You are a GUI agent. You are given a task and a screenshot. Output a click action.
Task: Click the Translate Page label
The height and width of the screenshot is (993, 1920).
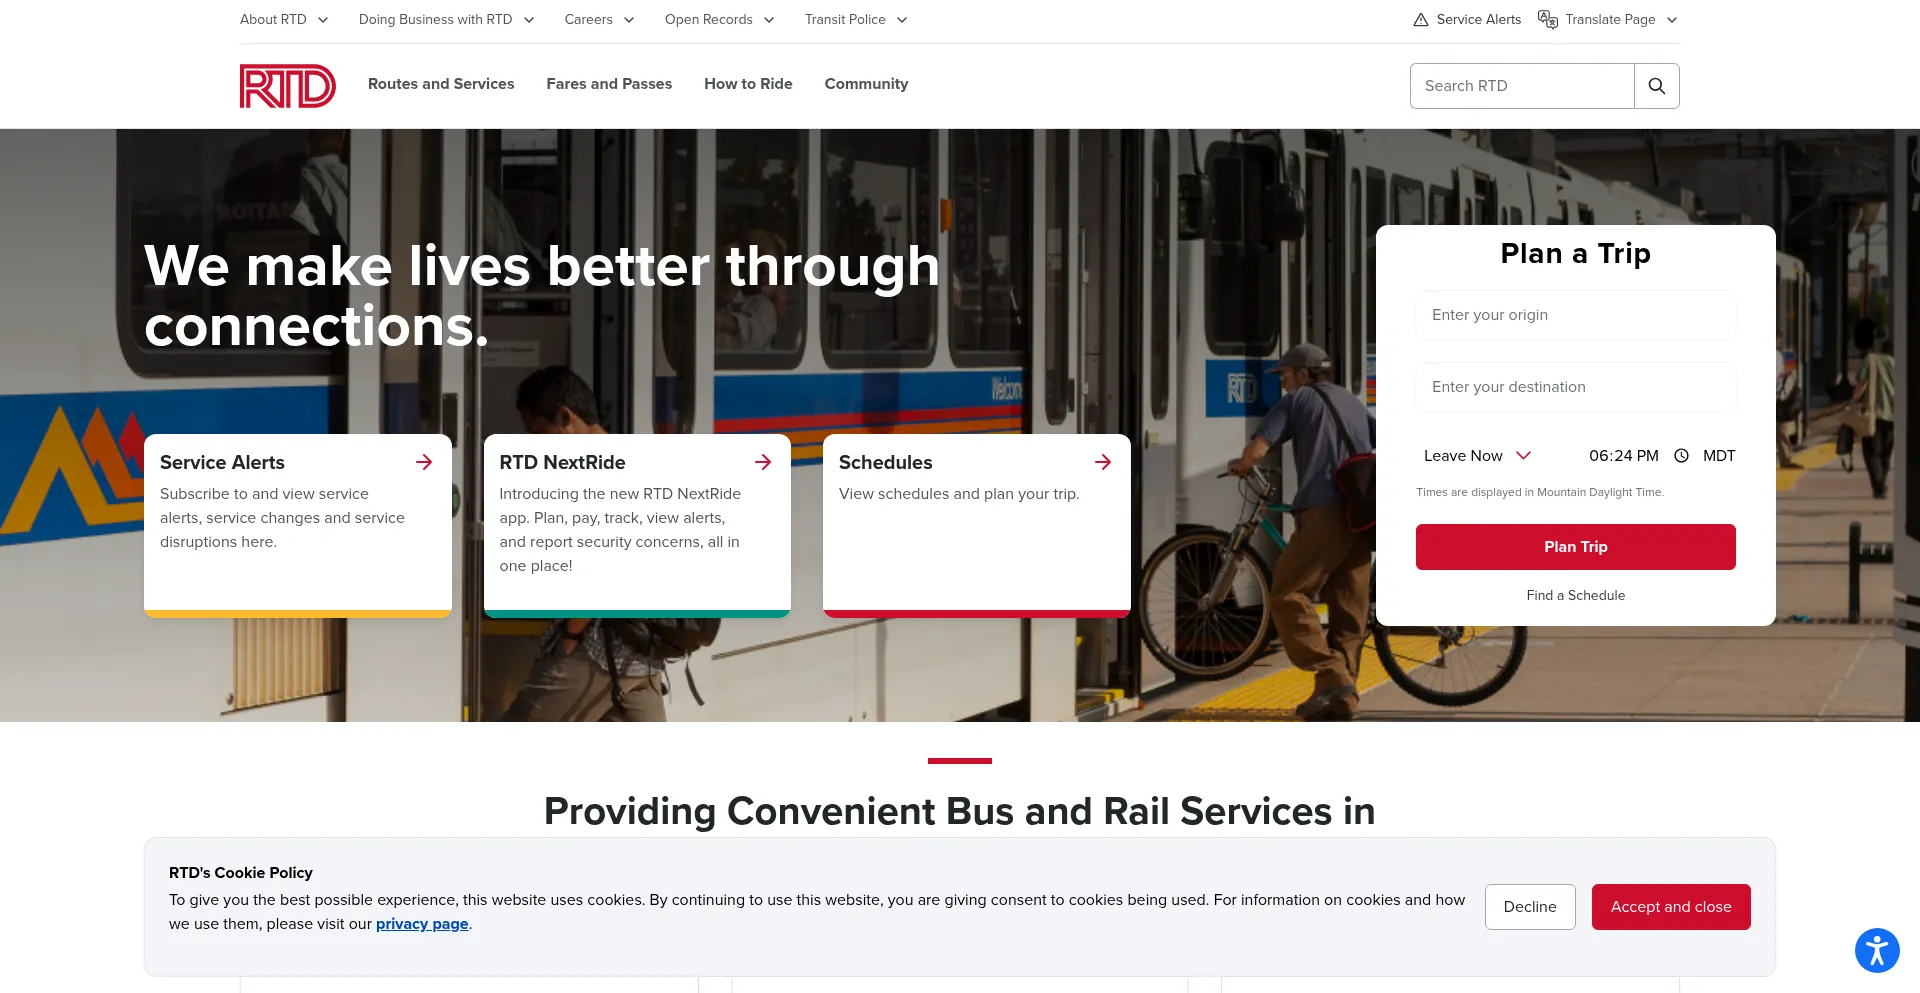tap(1610, 20)
